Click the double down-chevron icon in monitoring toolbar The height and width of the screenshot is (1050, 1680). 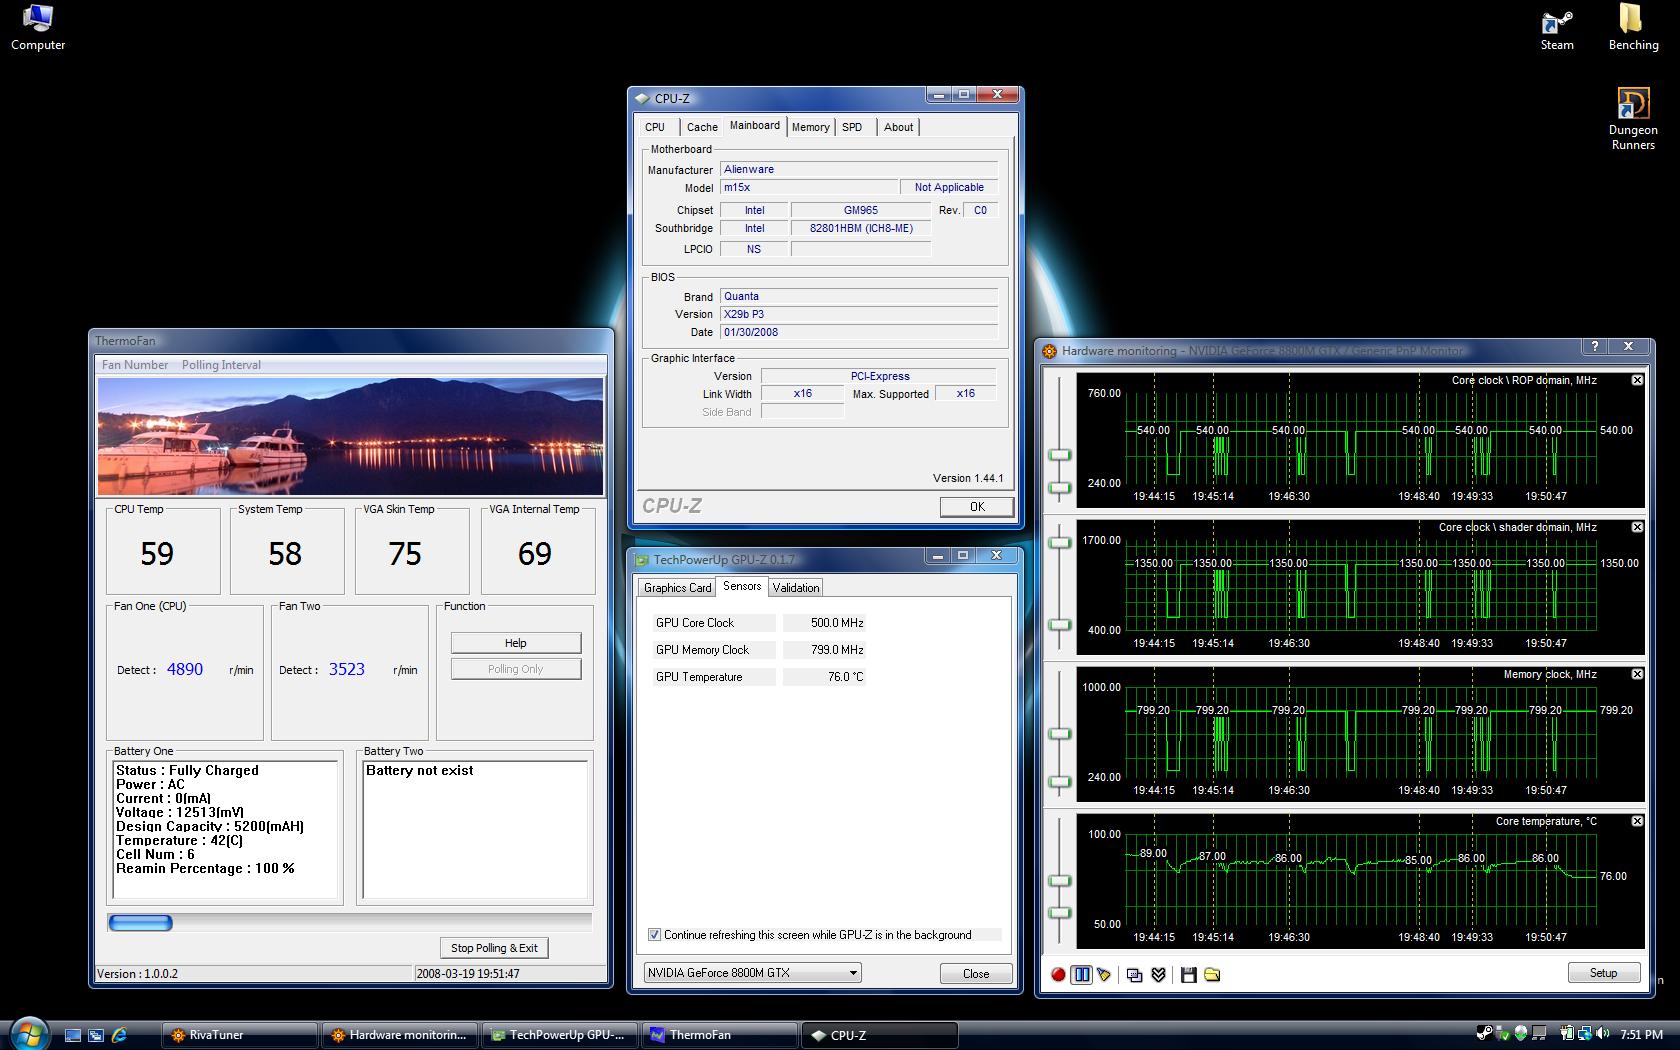1158,974
